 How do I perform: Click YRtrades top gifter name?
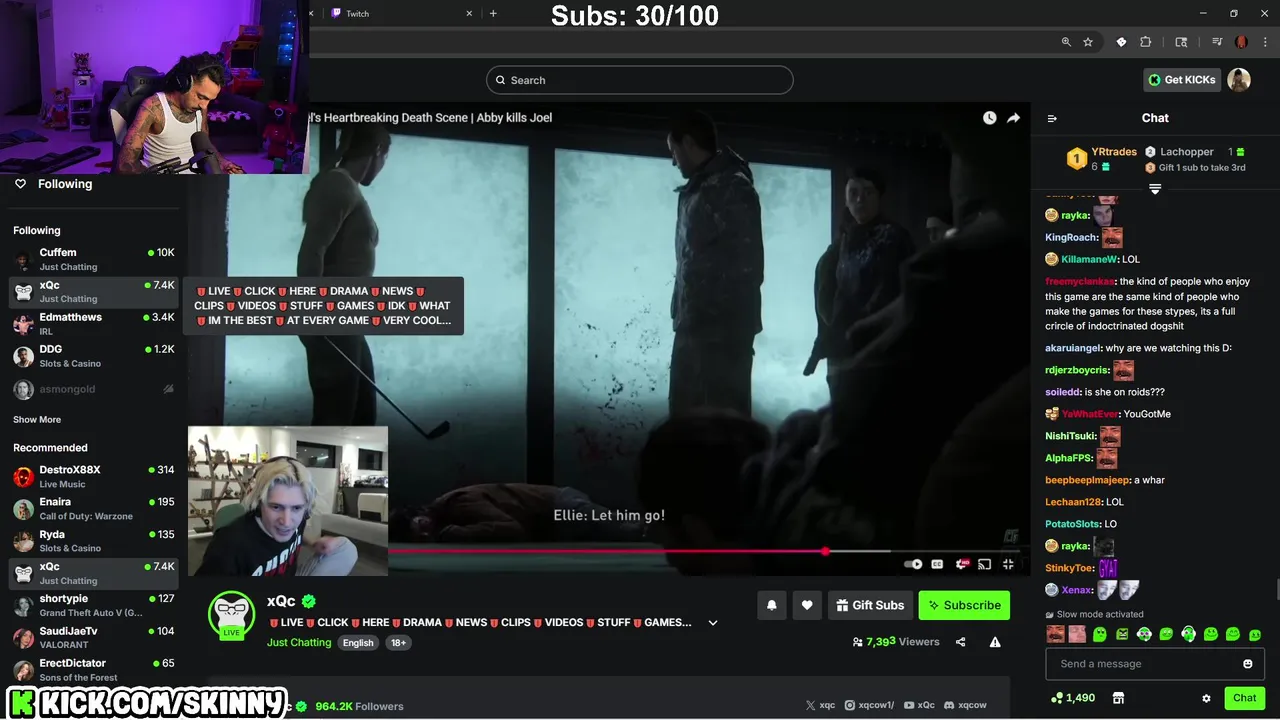click(1114, 152)
